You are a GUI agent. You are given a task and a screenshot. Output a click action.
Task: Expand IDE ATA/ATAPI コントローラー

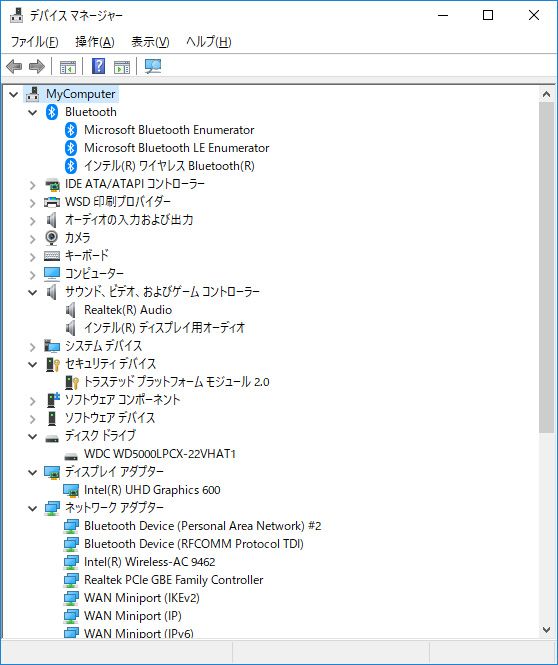pos(33,185)
